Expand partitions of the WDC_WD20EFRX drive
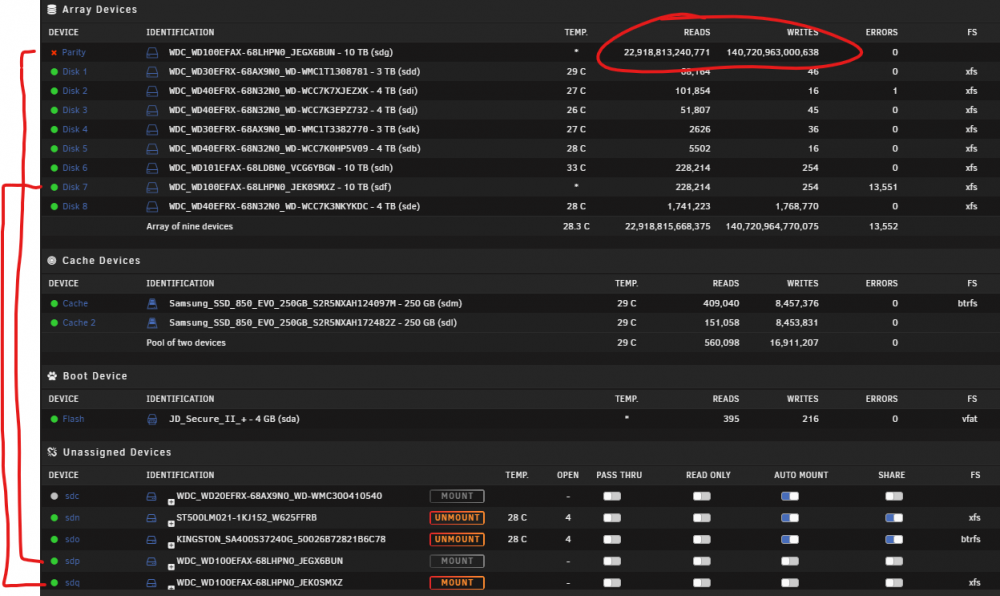Screen dimensions: 1000x596 pos(171,502)
